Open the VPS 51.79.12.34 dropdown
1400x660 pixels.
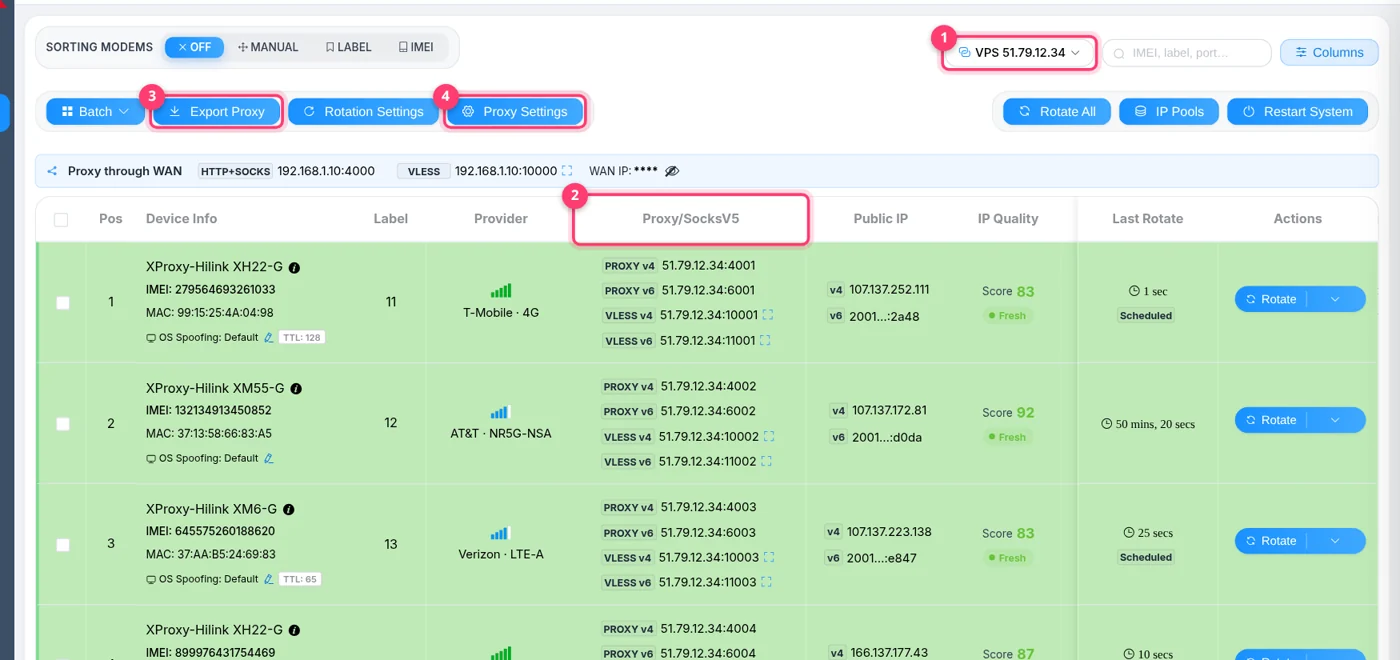click(1019, 52)
